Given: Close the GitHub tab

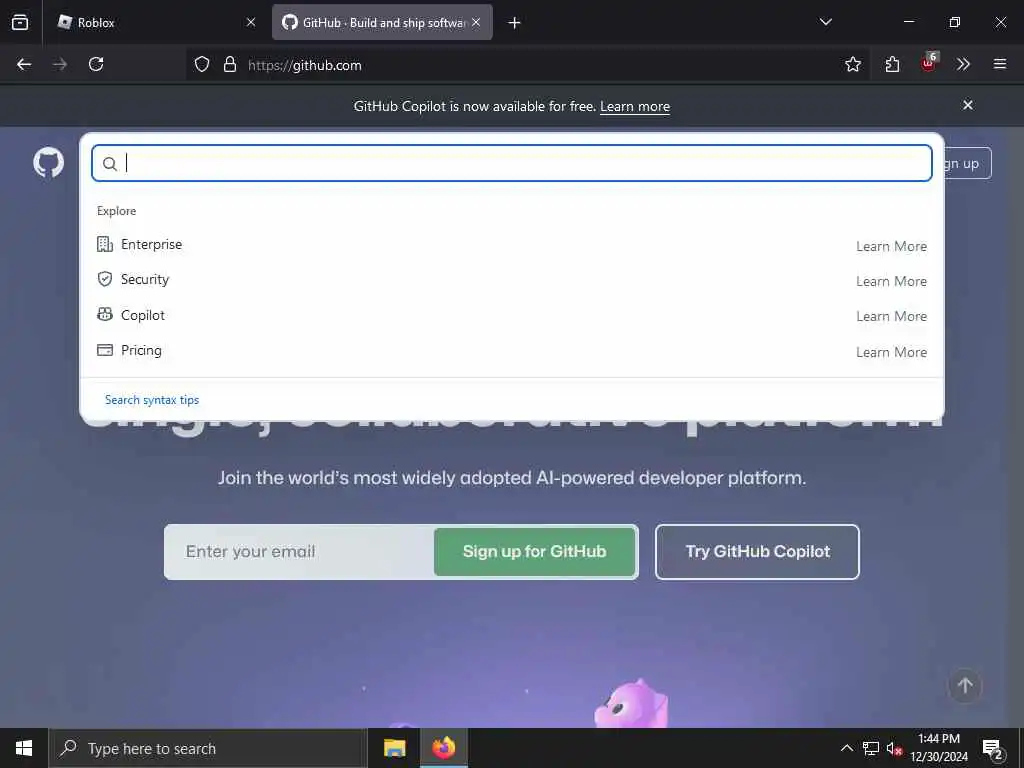Looking at the screenshot, I should point(476,22).
